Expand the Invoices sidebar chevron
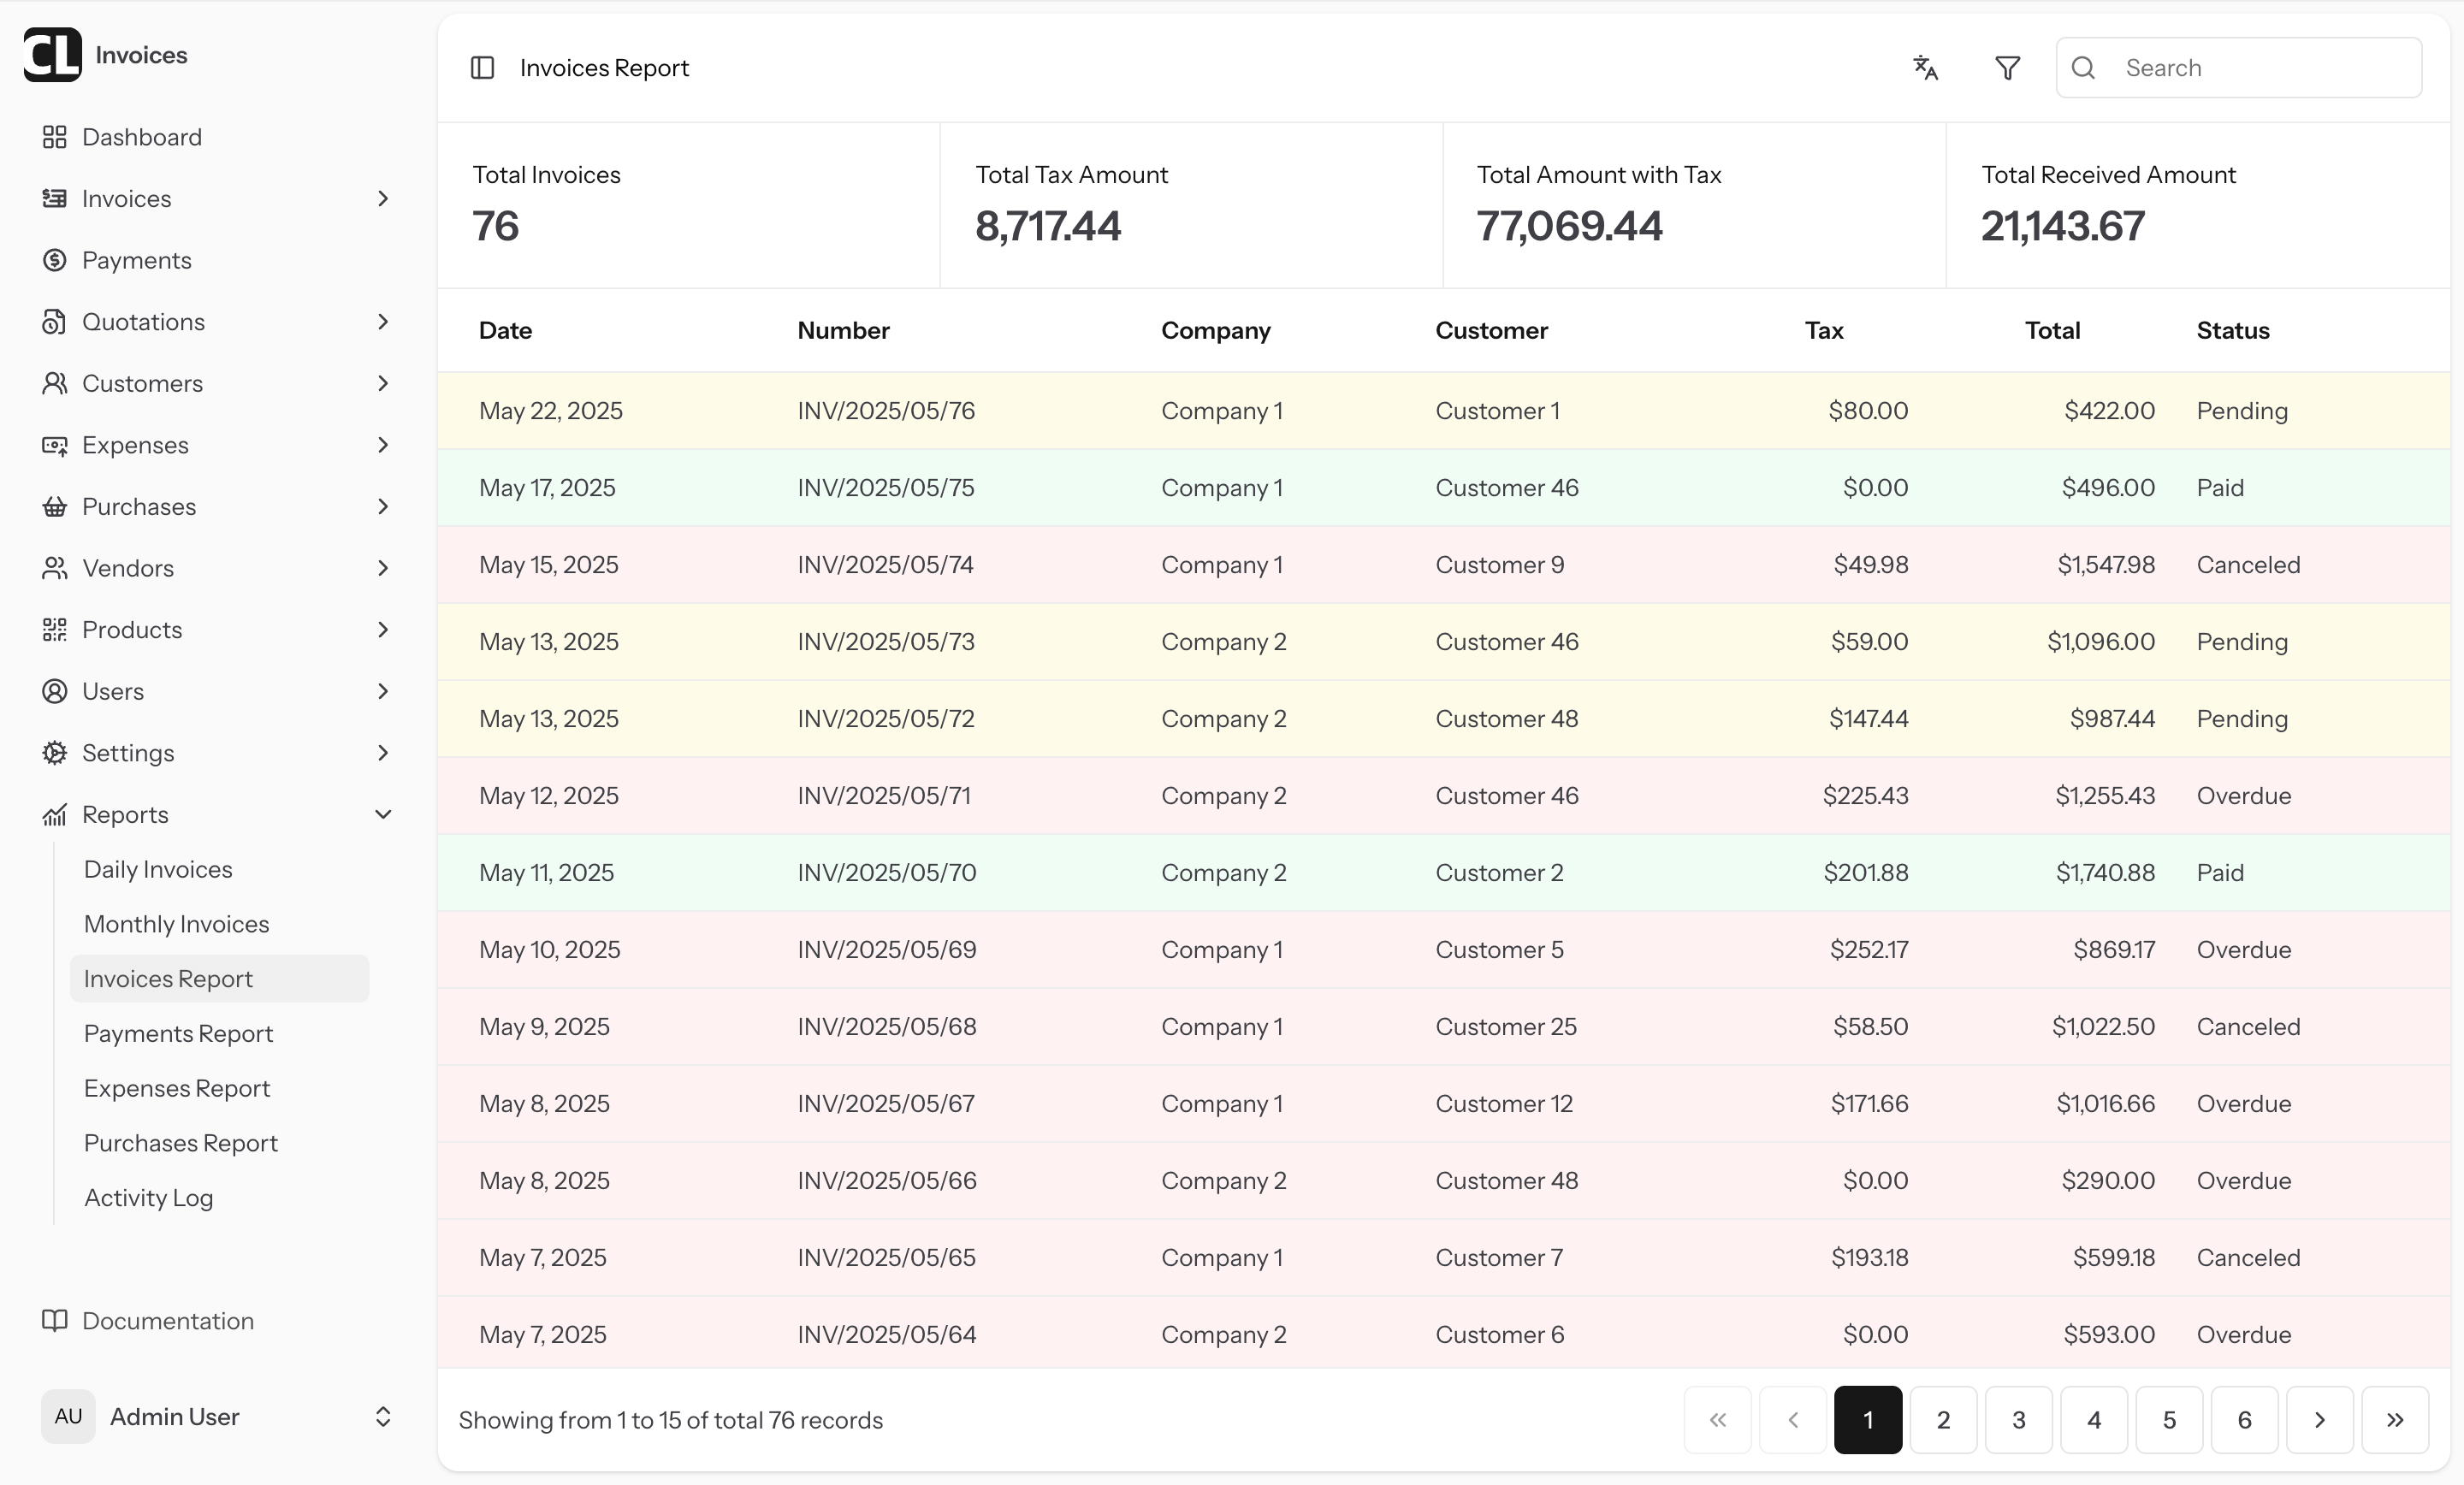2464x1485 pixels. click(383, 199)
